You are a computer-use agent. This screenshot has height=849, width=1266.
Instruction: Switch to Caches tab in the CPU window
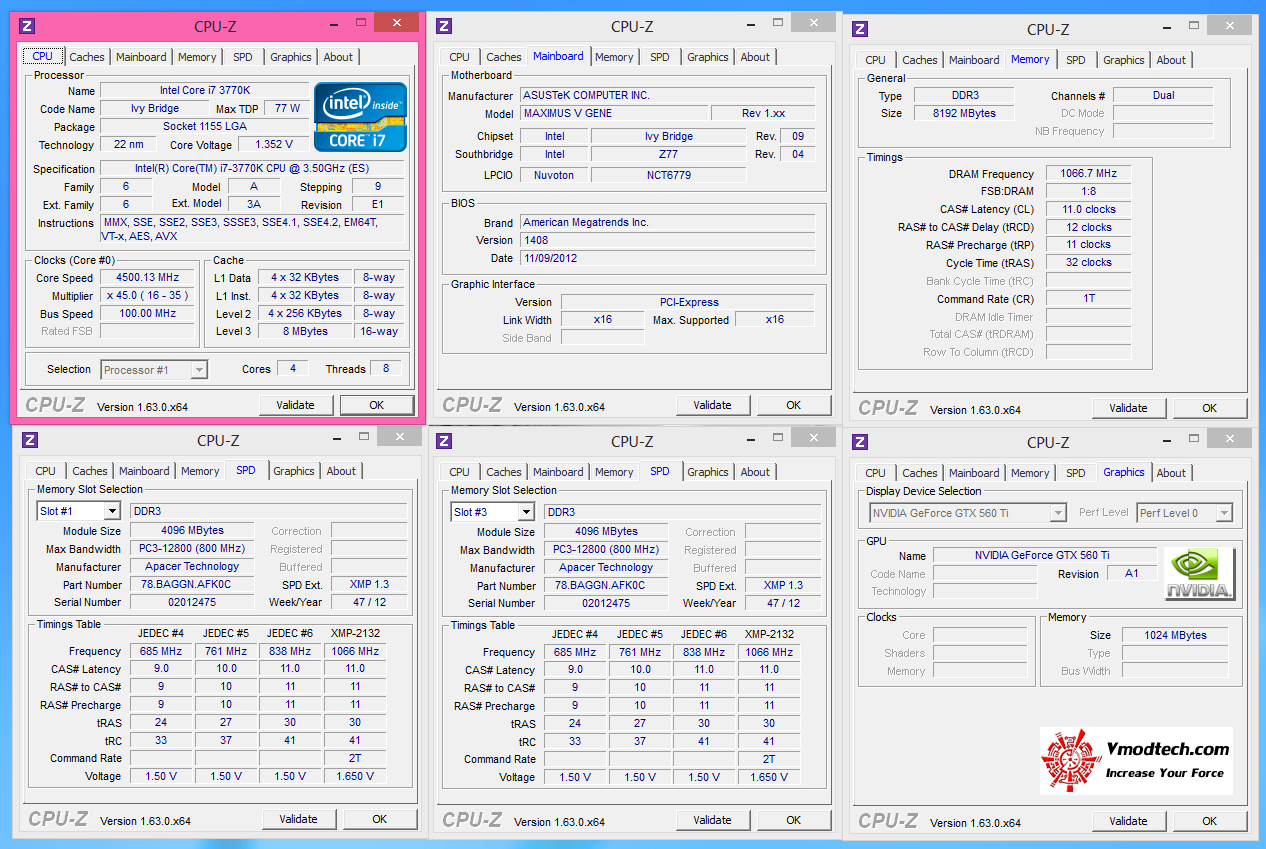click(x=87, y=57)
